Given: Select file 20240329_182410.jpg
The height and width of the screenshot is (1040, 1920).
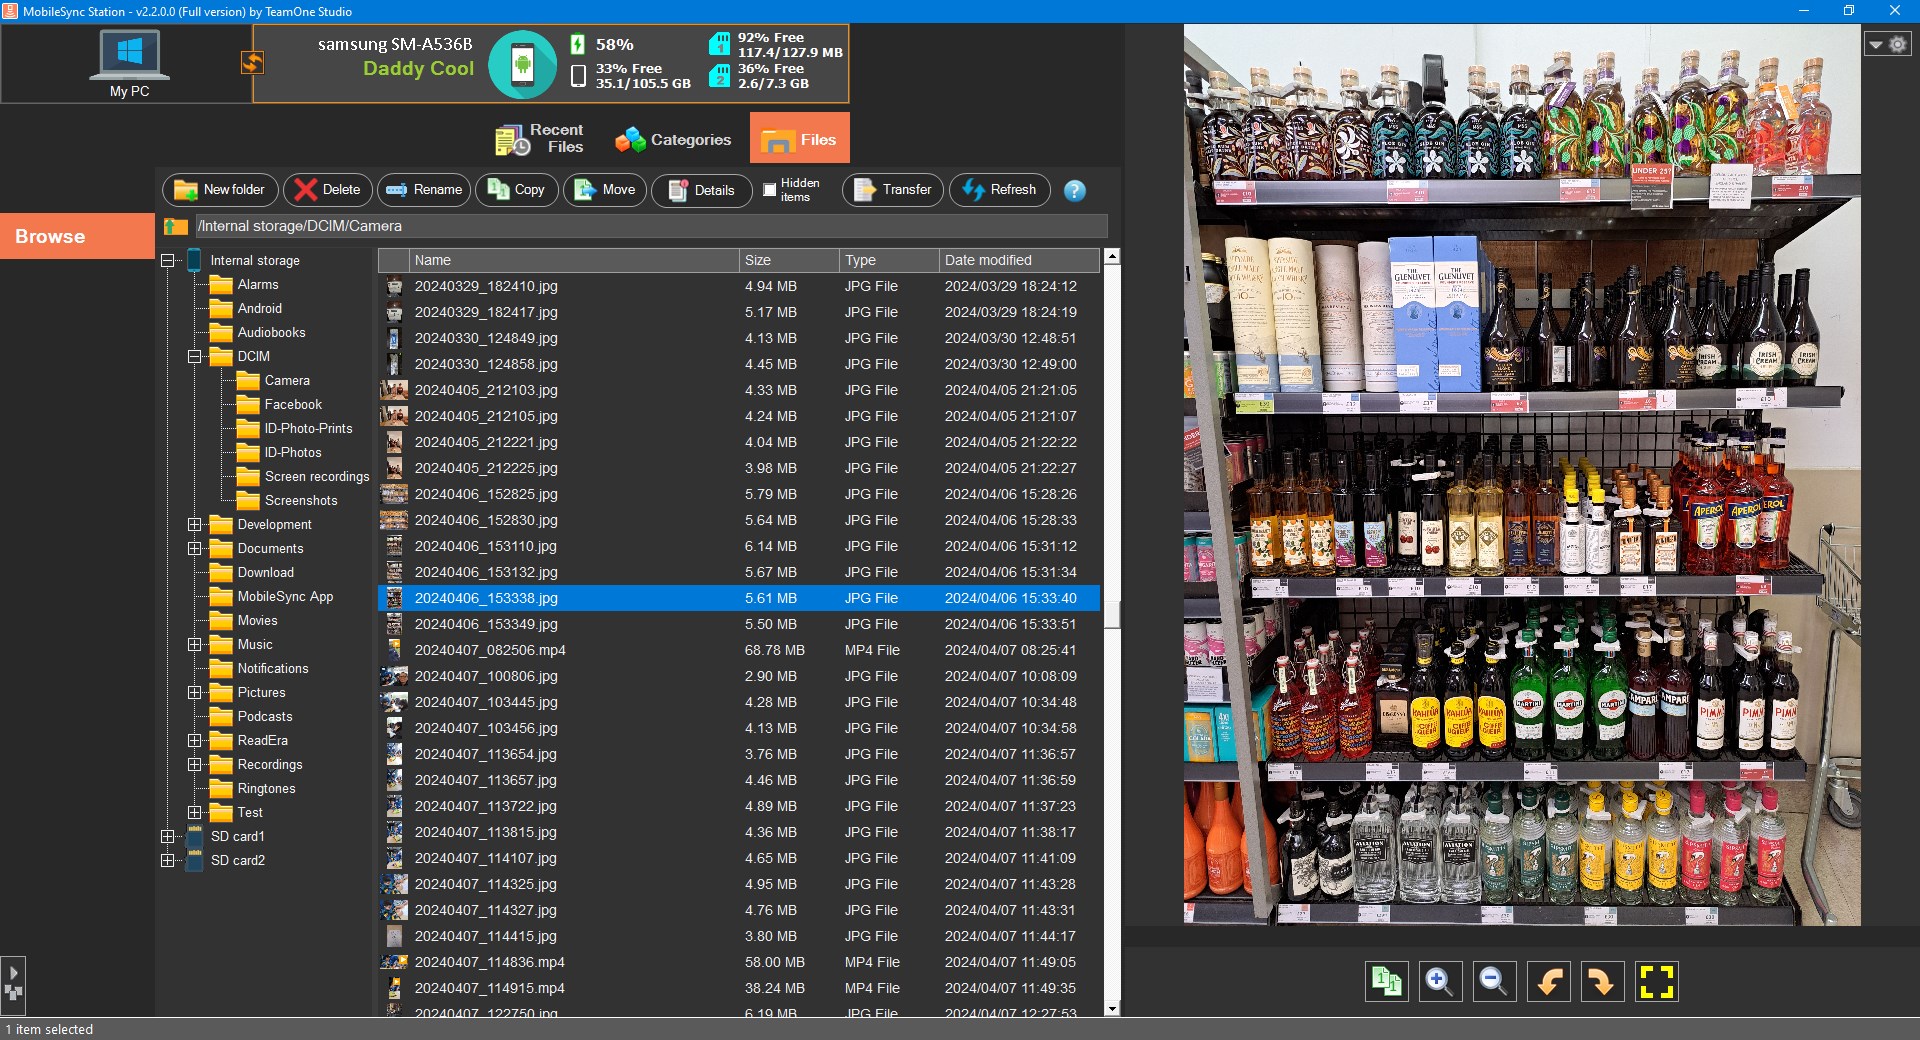Looking at the screenshot, I should (739, 286).
